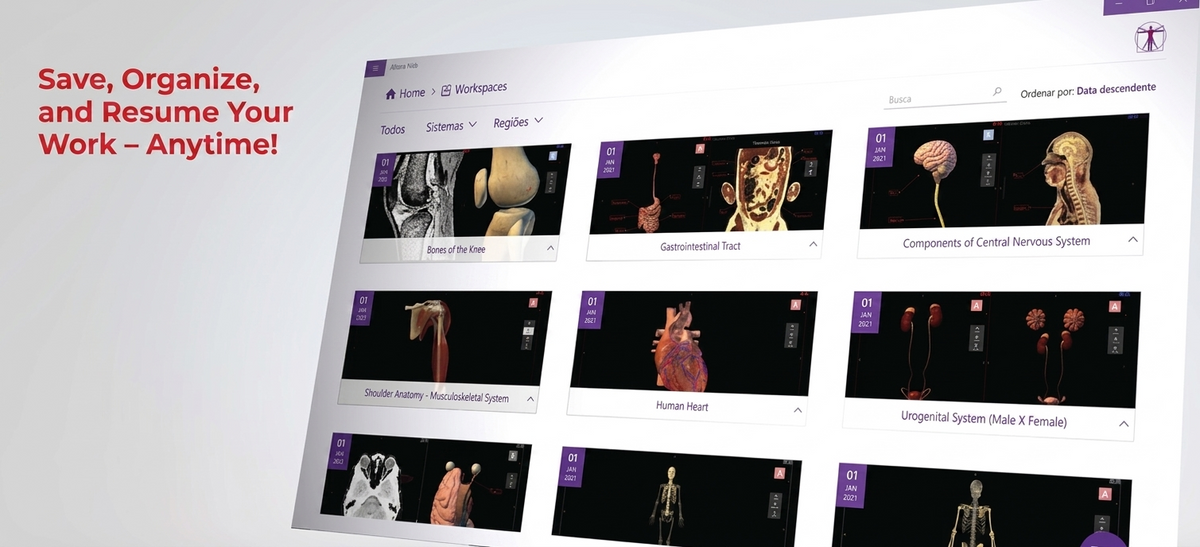This screenshot has width=1200, height=547.
Task: Expand the Components of Central Nervous System chevron
Action: 1132,240
